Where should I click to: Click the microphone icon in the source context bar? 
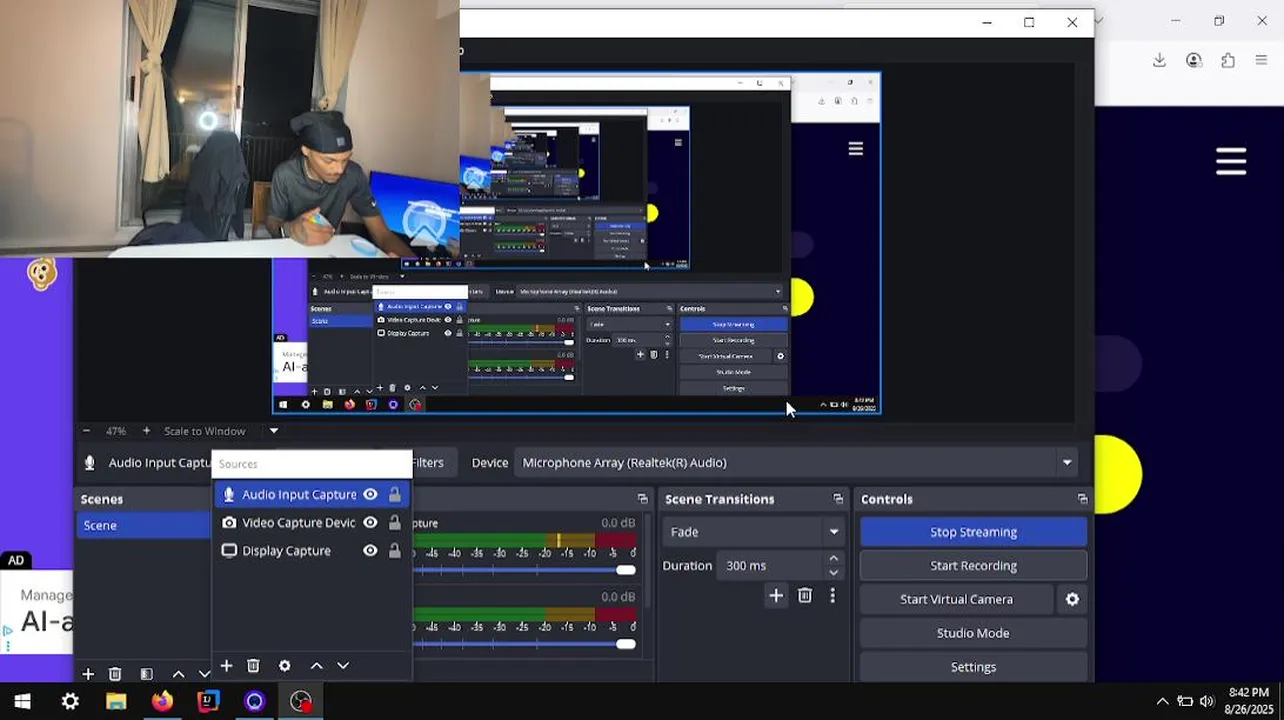(90, 462)
